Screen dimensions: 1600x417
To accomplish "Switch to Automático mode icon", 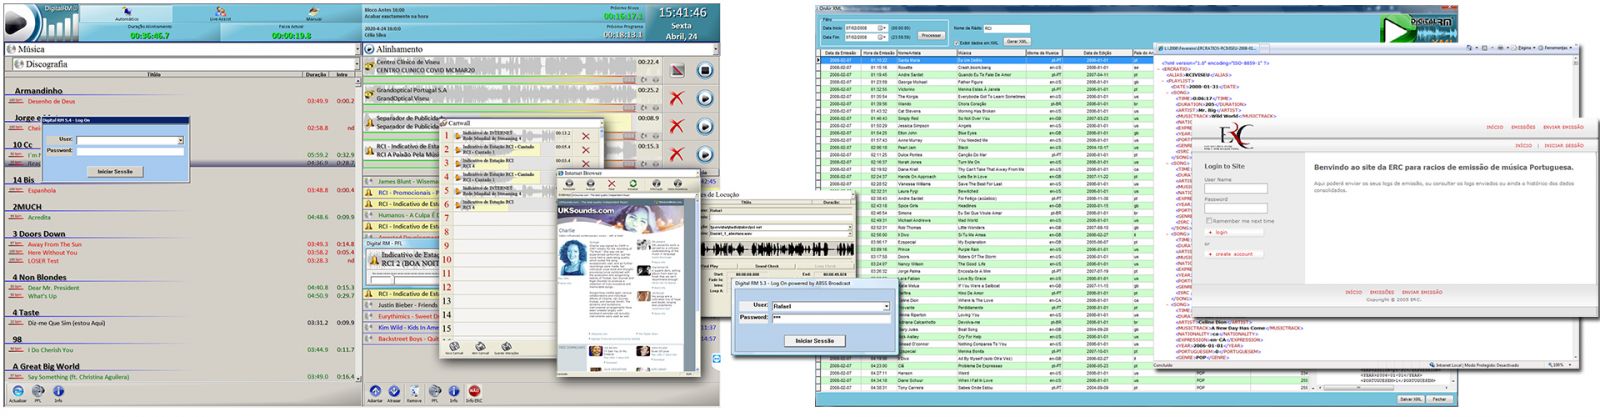I will click(x=126, y=13).
